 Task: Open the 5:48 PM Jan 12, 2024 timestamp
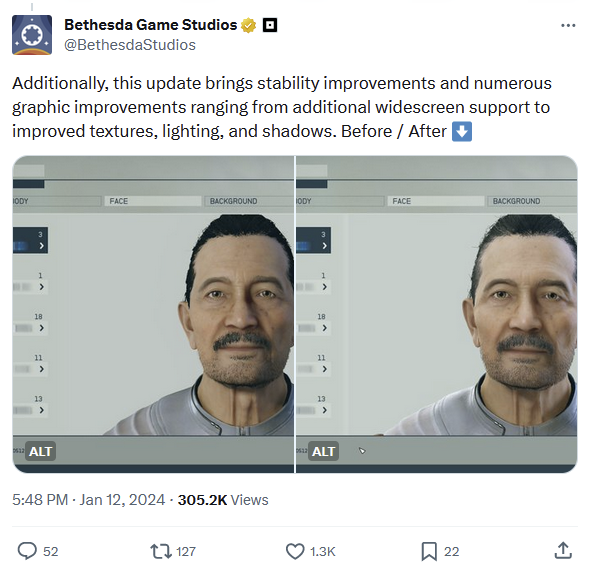(88, 500)
